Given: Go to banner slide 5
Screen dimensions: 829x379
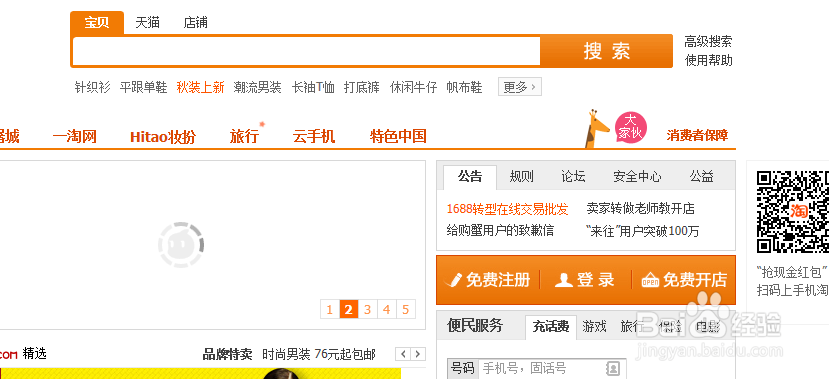Looking at the screenshot, I should [x=406, y=309].
